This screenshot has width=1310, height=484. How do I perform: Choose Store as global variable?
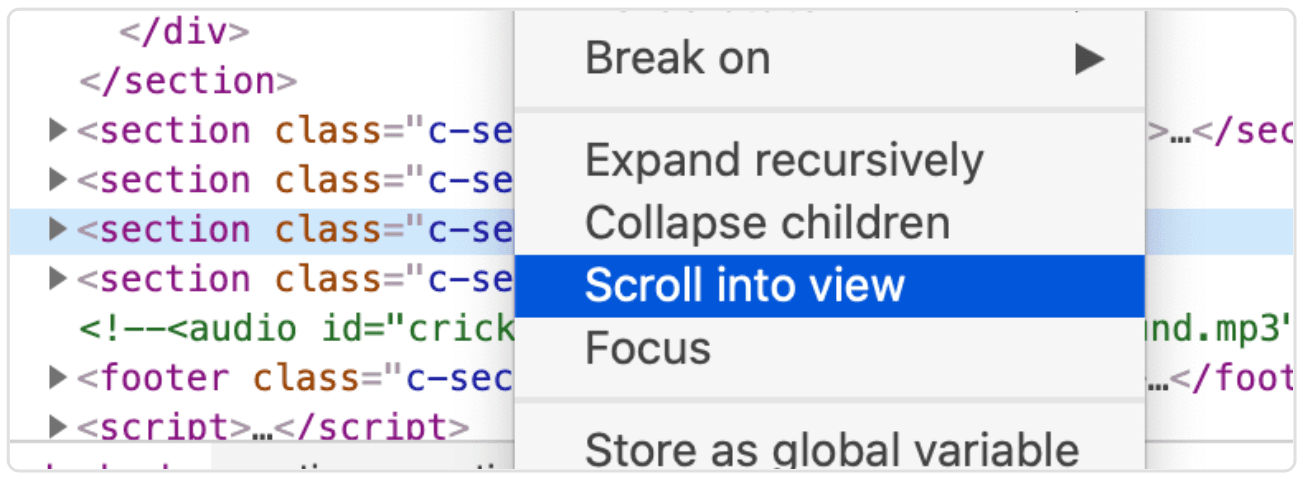[x=831, y=449]
